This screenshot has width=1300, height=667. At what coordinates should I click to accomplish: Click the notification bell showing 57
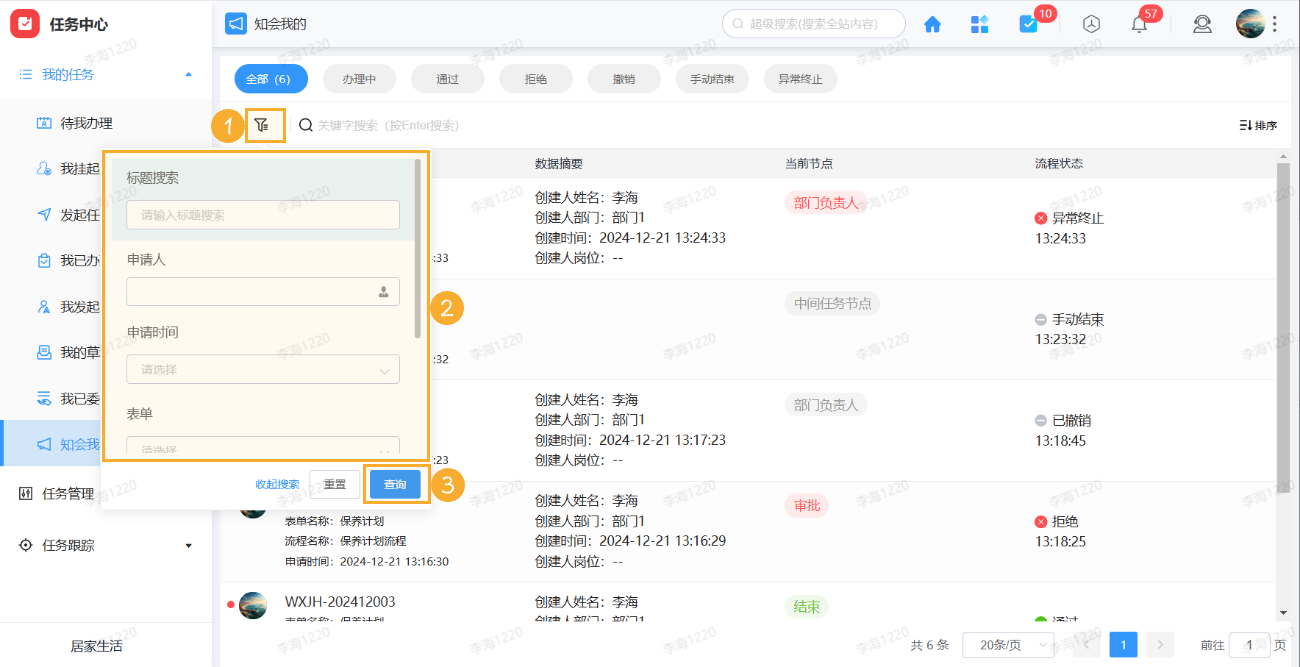[x=1138, y=23]
